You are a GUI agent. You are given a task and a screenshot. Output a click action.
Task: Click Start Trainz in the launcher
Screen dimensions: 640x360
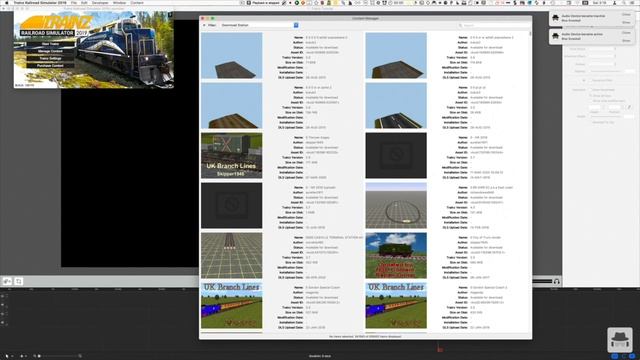(50, 44)
